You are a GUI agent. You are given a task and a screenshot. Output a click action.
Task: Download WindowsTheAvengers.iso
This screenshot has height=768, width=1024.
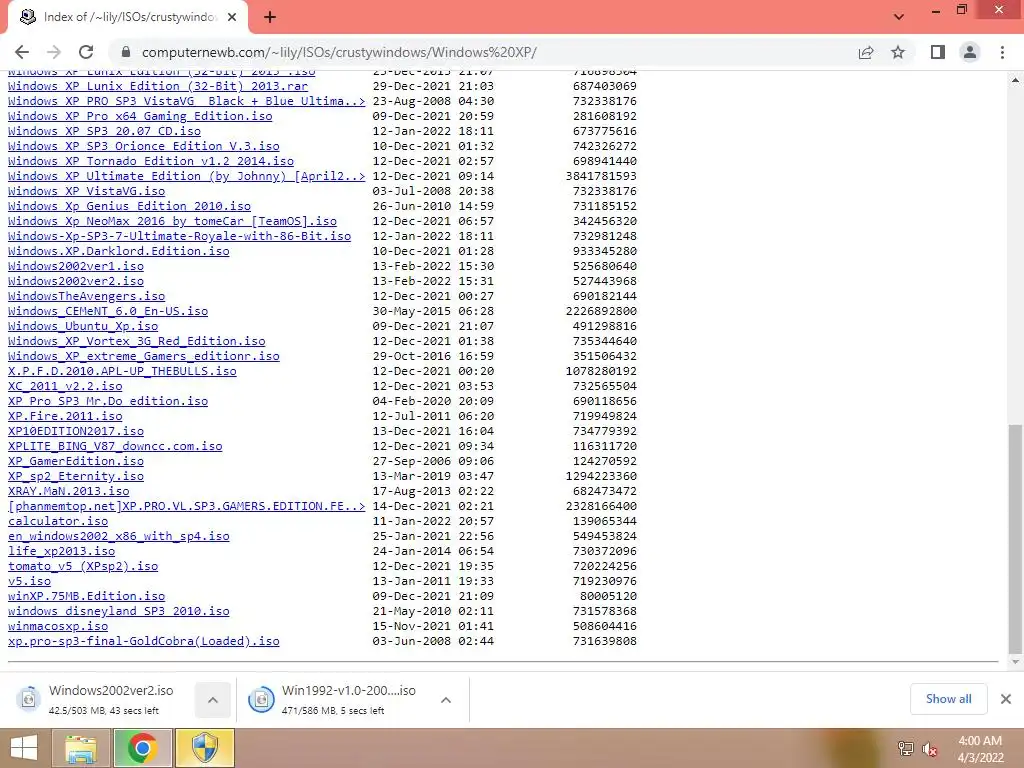86,296
